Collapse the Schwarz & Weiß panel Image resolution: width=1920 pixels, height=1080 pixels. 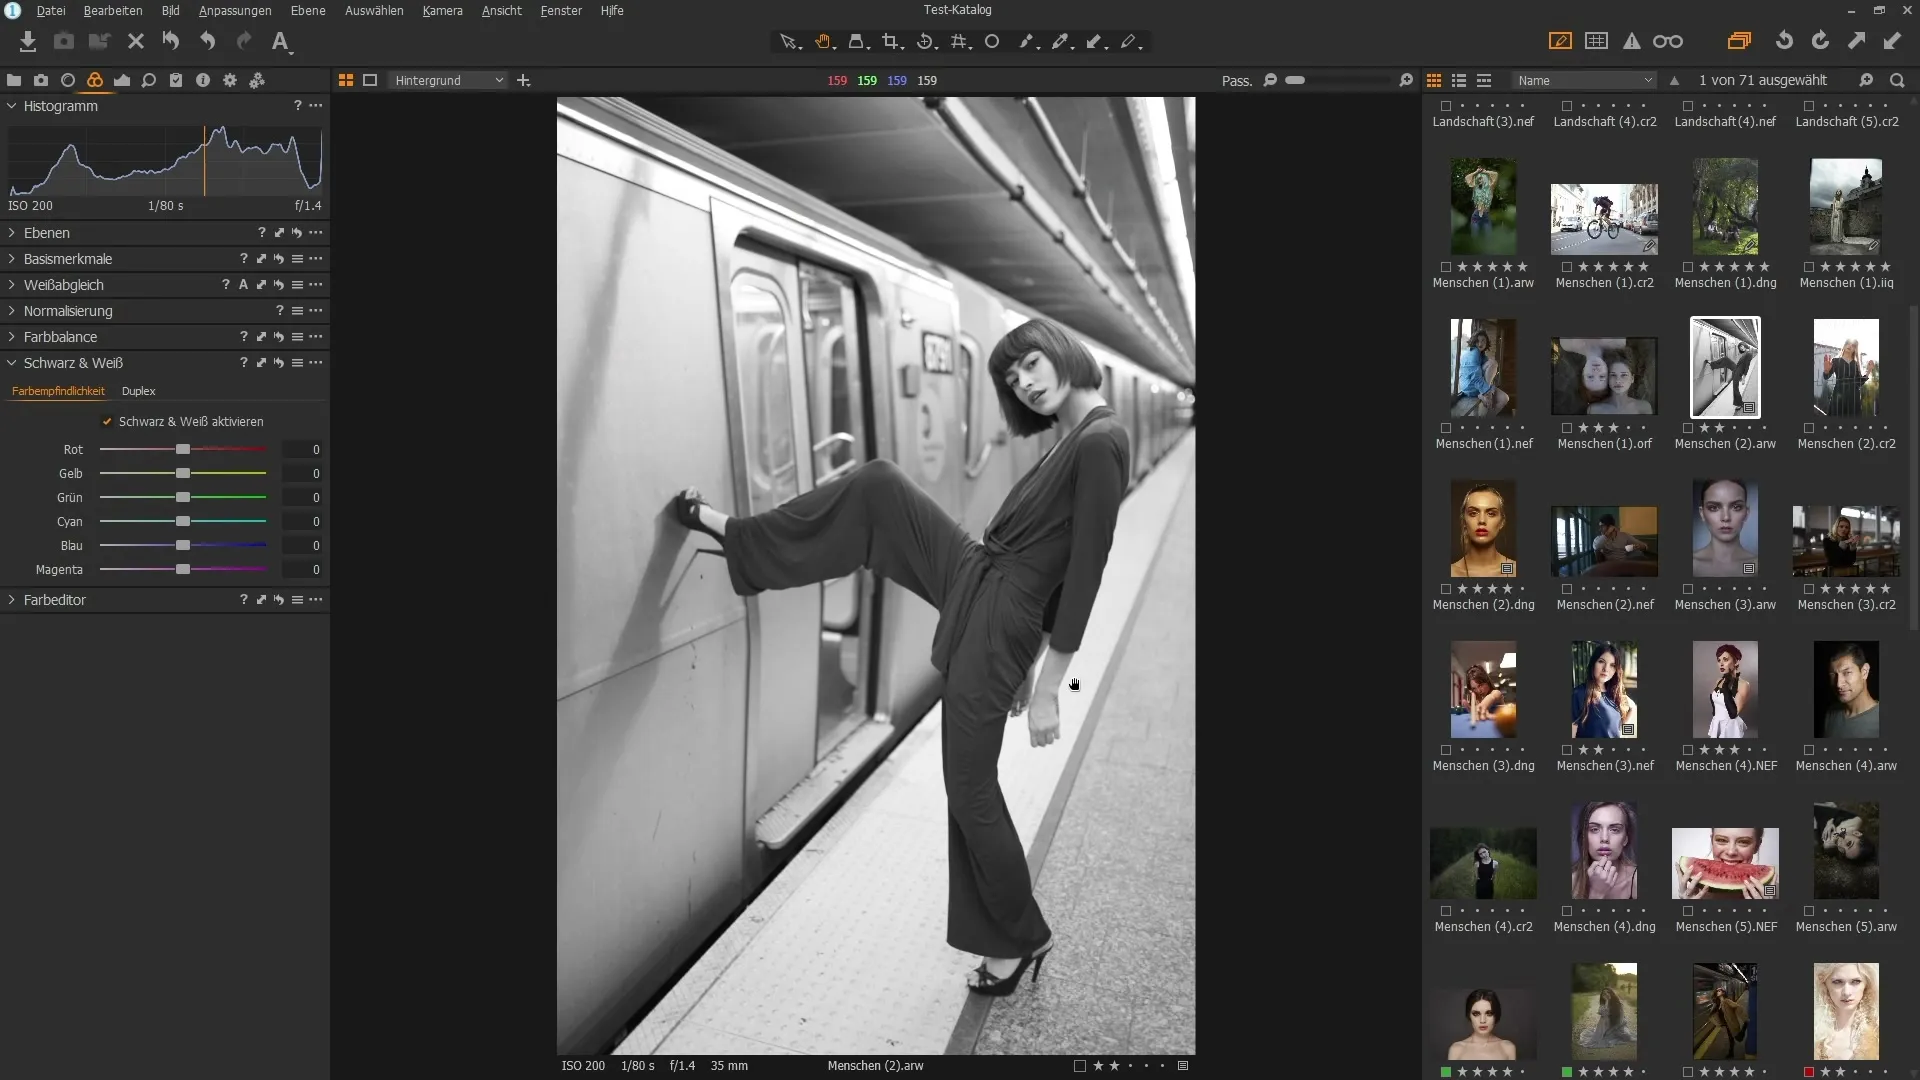(12, 363)
